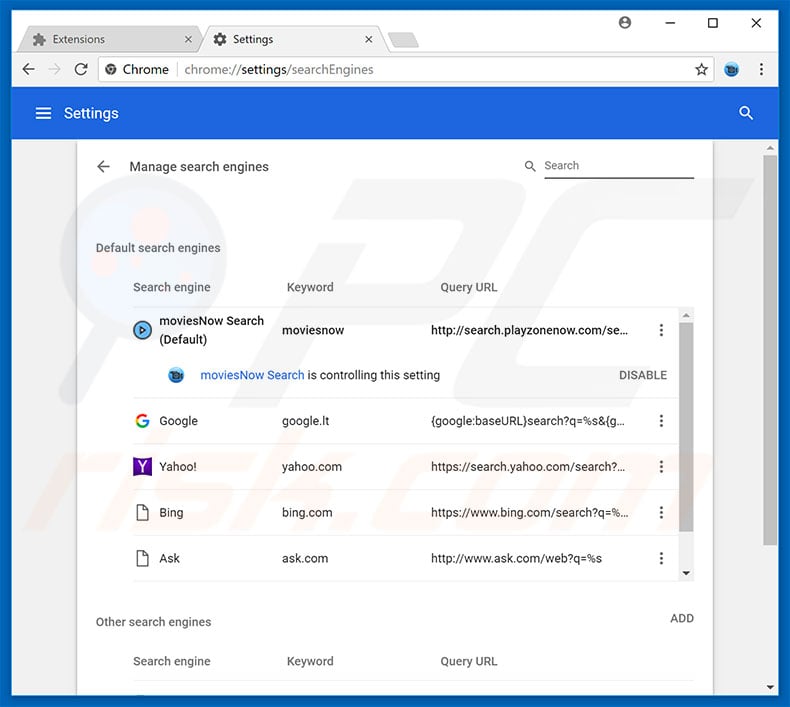Image resolution: width=790 pixels, height=707 pixels.
Task: Click the search.yahoo.com query URL
Action: (528, 467)
